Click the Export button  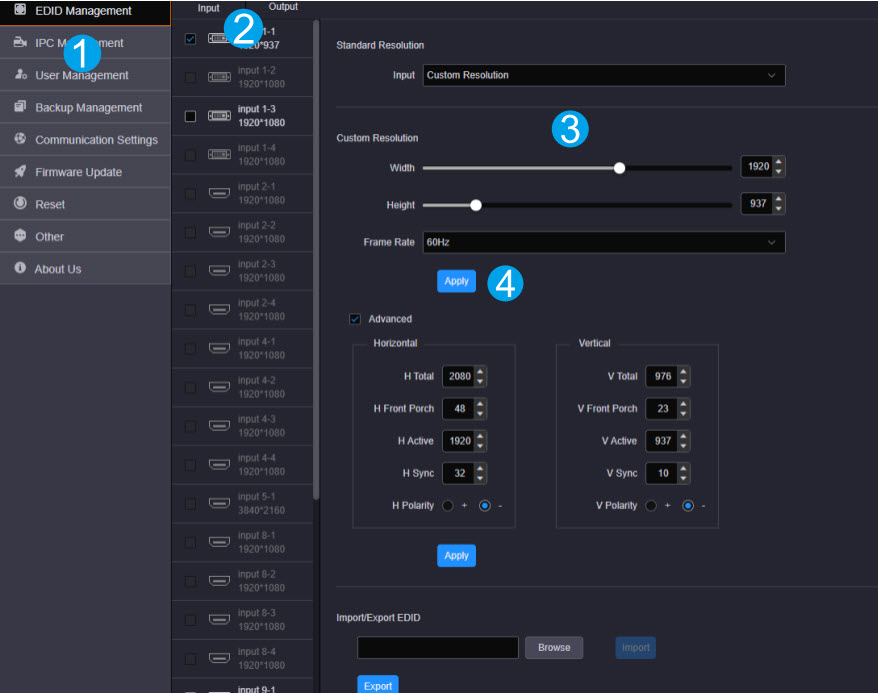[377, 686]
